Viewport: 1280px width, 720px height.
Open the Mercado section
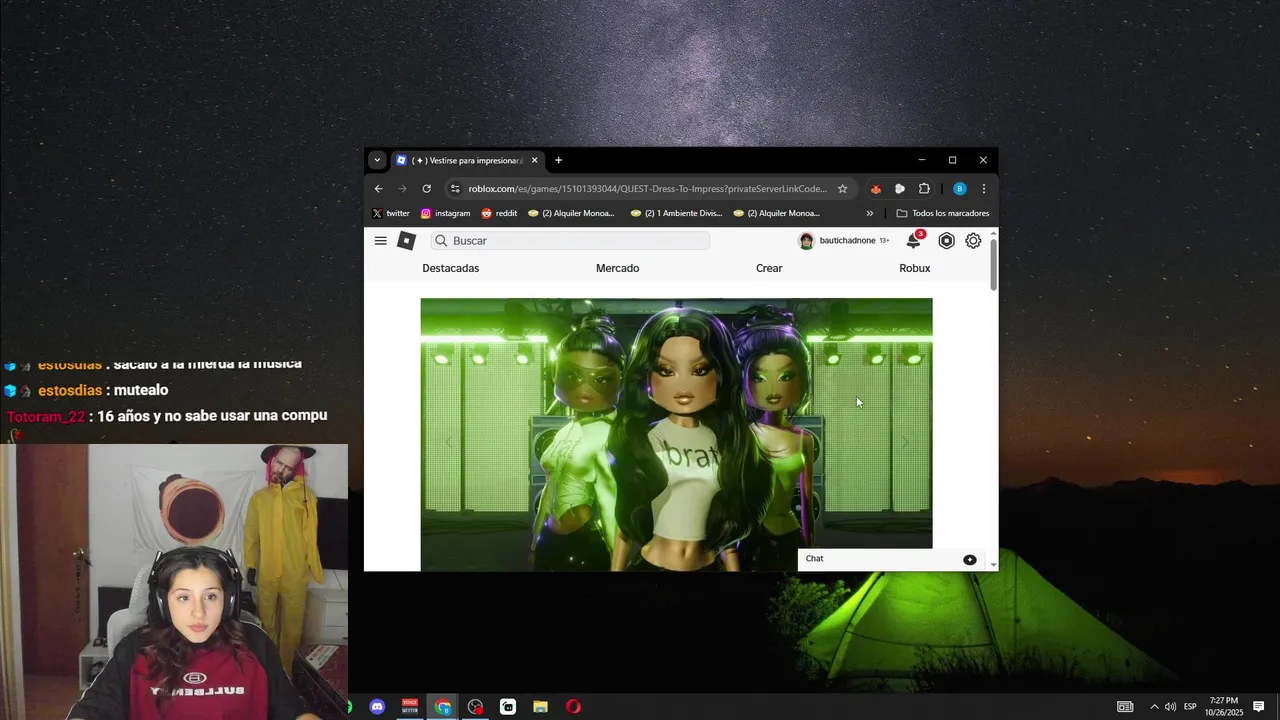pyautogui.click(x=617, y=268)
